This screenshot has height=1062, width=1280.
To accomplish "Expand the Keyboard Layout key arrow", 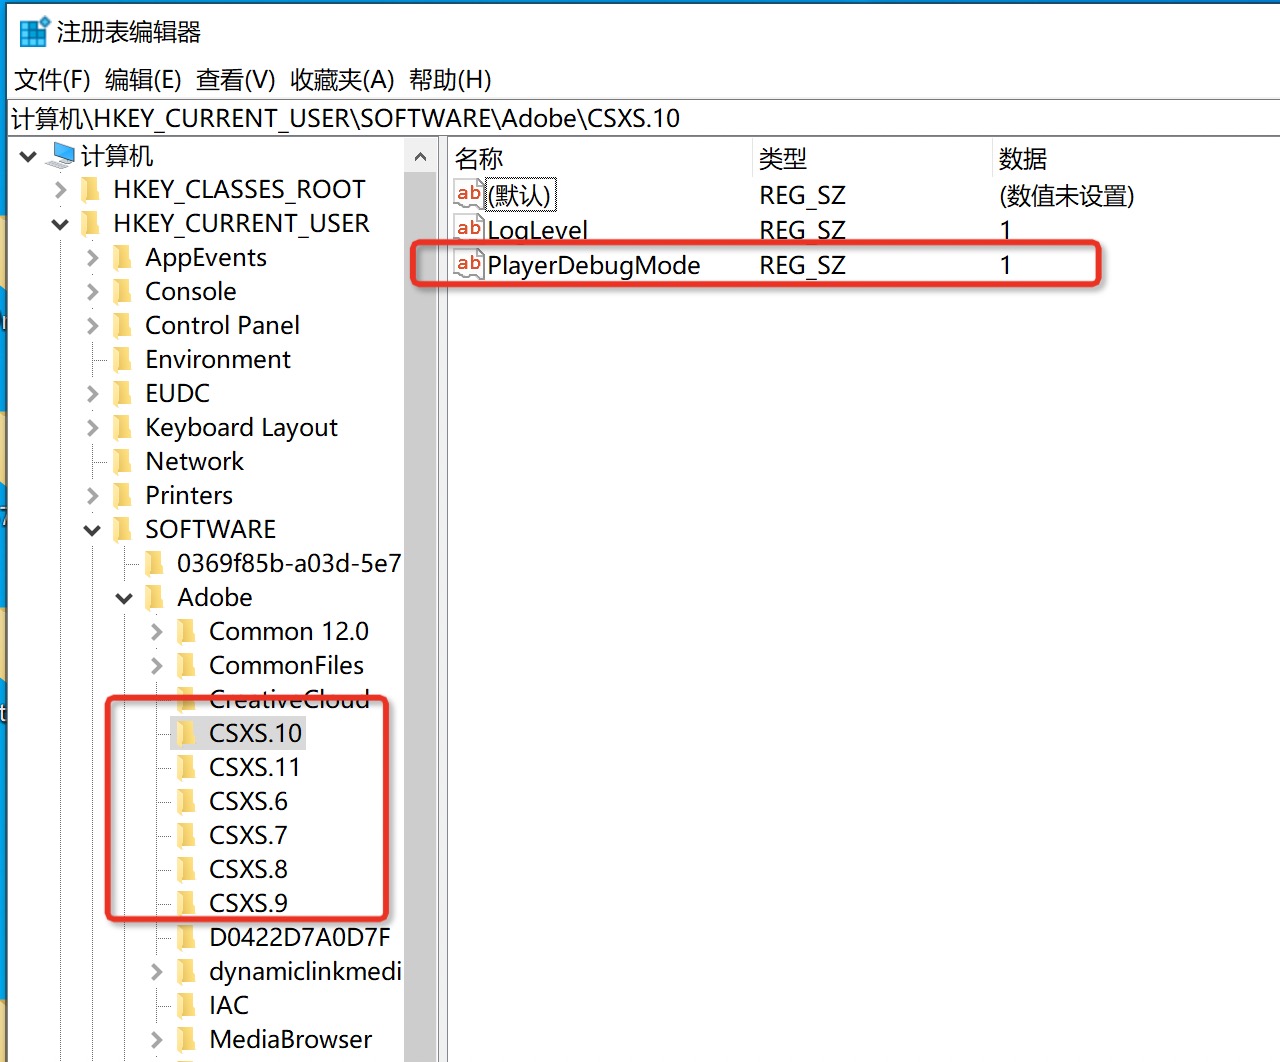I will (92, 428).
